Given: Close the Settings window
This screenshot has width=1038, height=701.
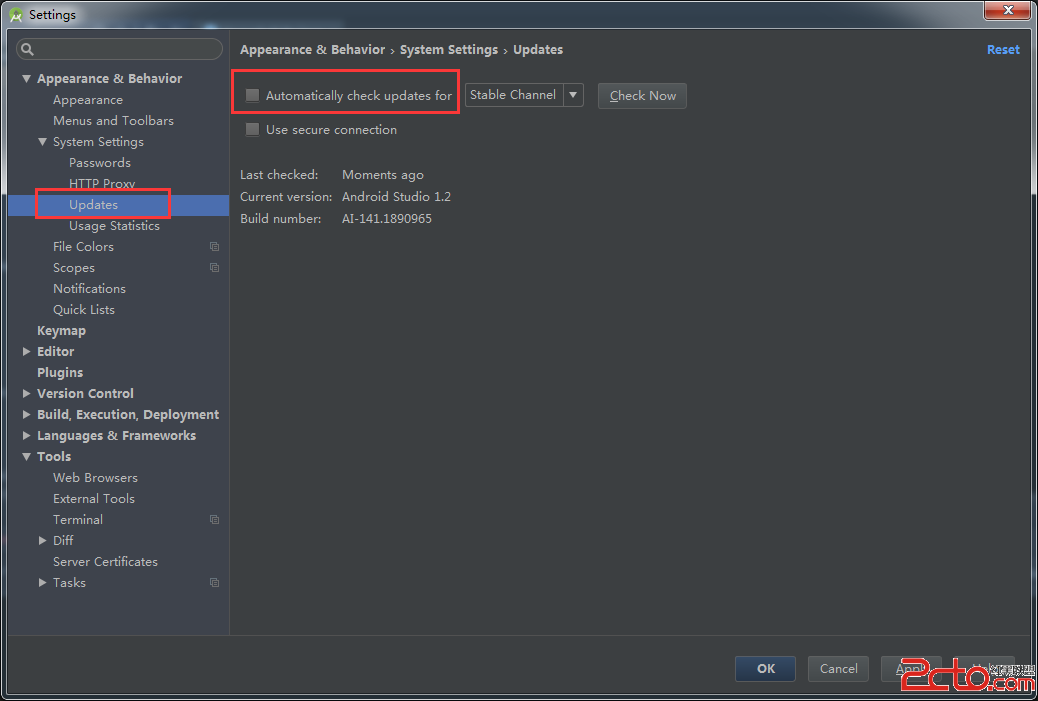Looking at the screenshot, I should pos(1008,10).
